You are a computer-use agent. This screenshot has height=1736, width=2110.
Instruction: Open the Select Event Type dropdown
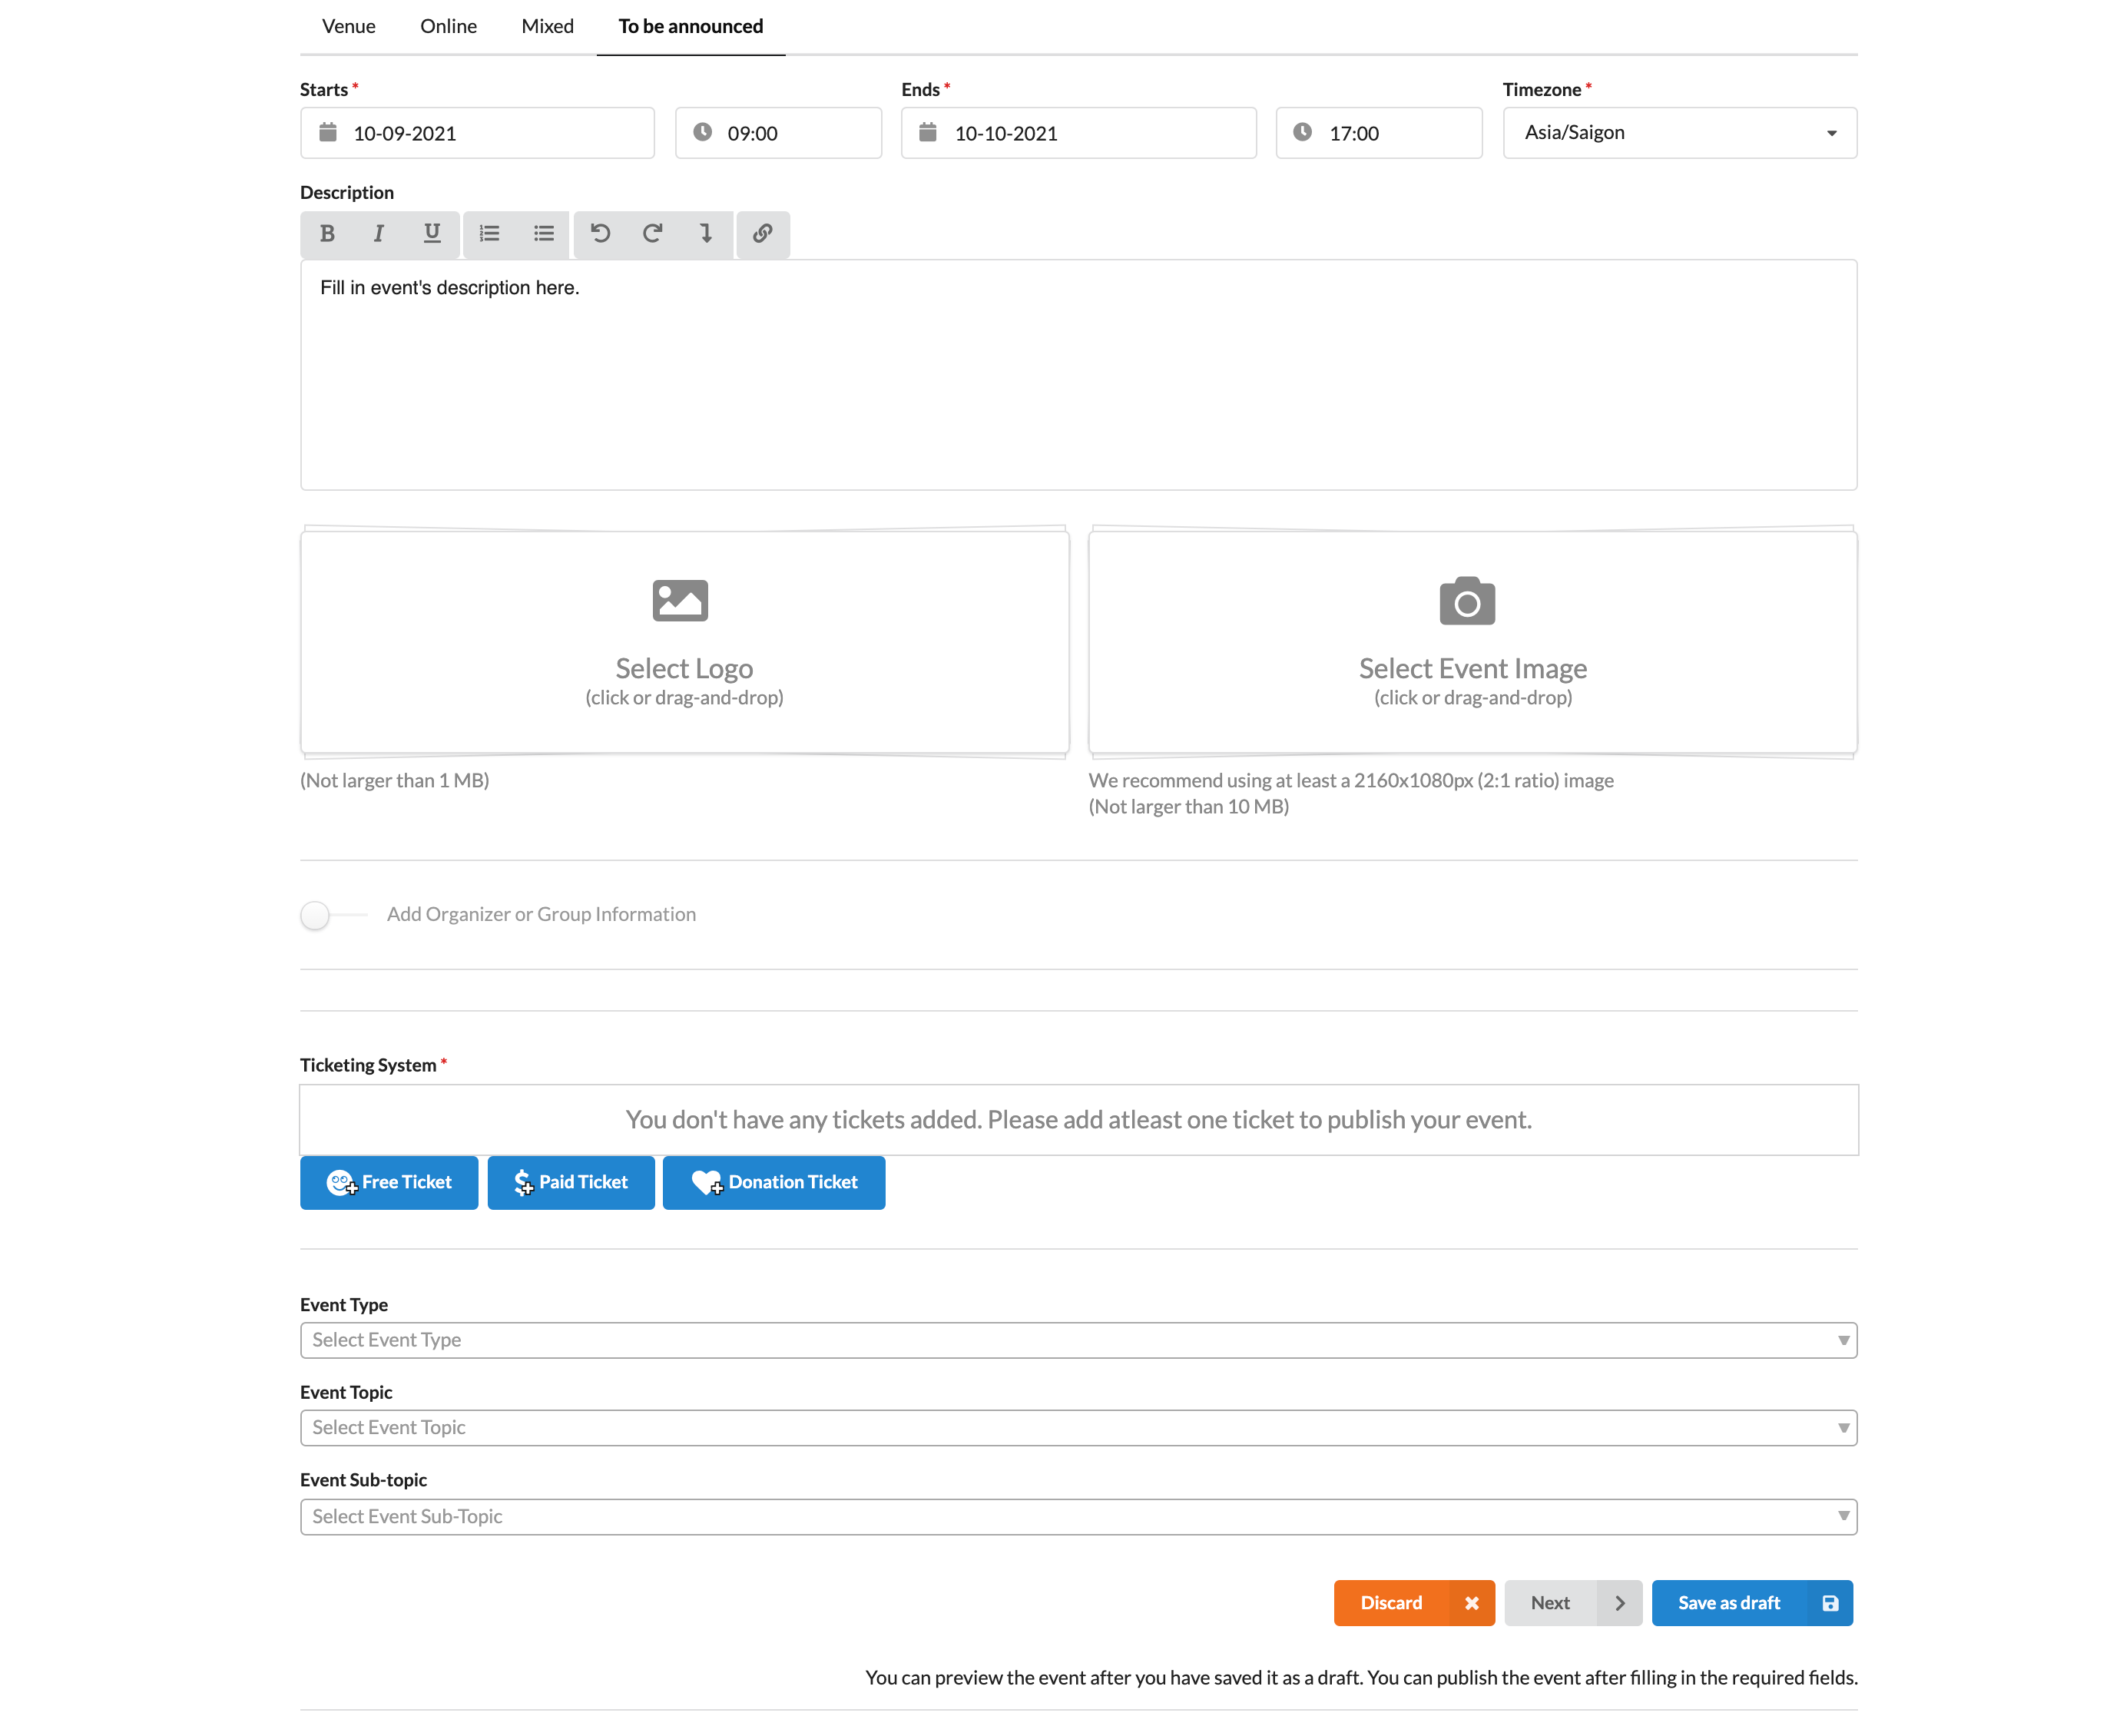point(1079,1341)
